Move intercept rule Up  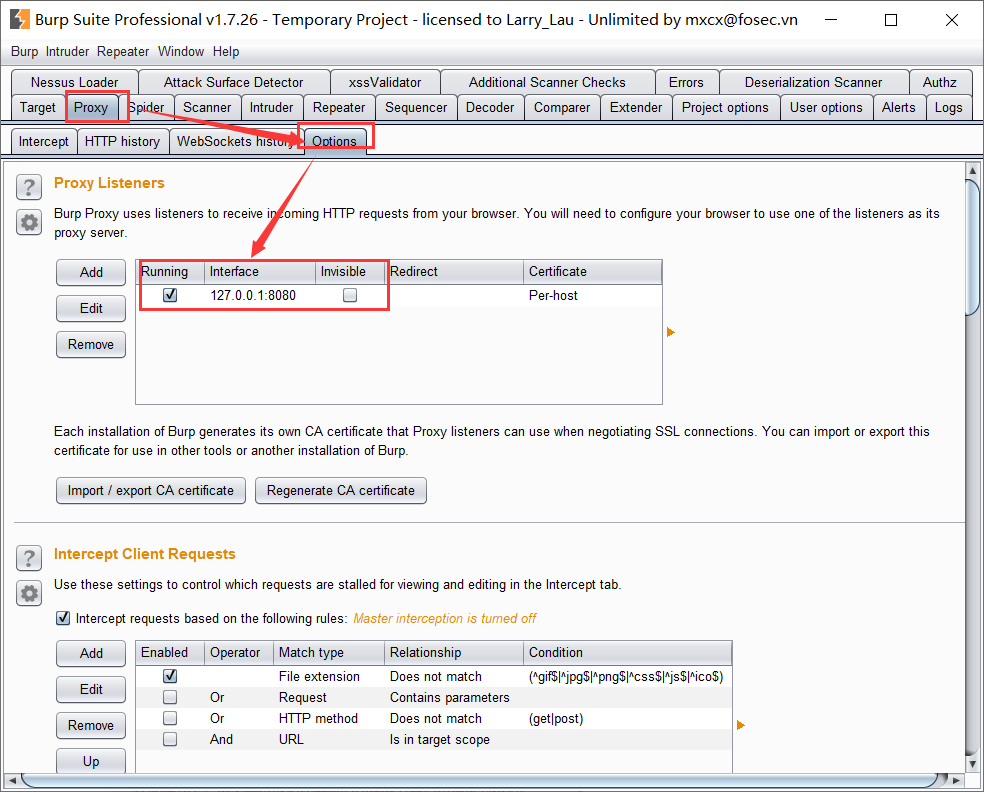(91, 761)
